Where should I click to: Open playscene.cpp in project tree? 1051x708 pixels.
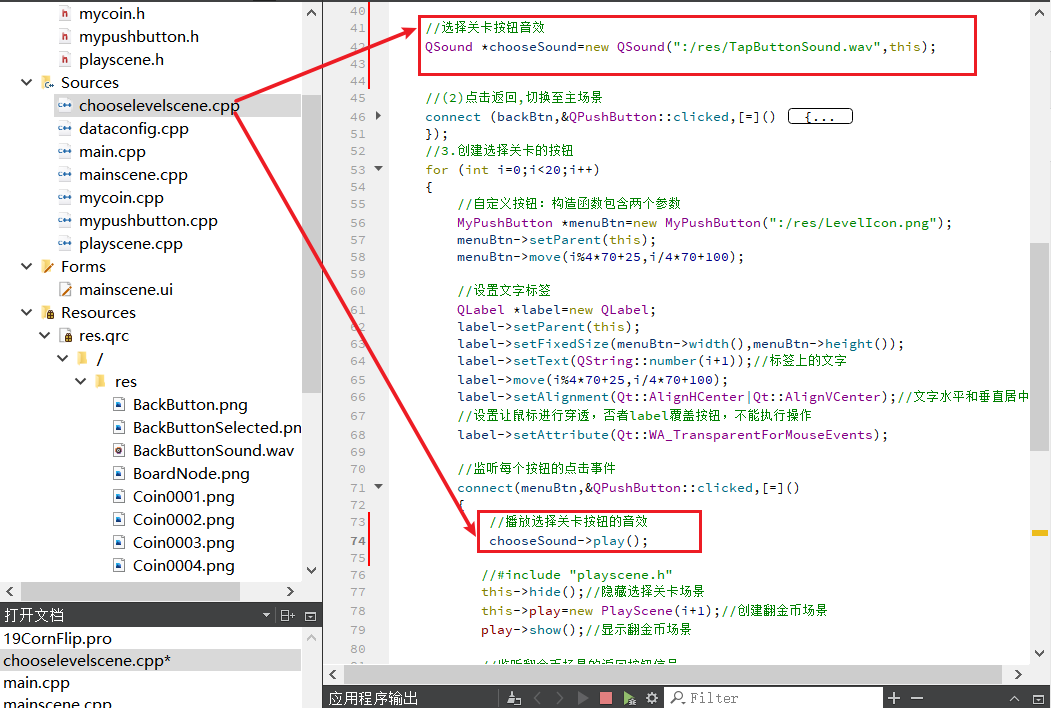point(131,243)
